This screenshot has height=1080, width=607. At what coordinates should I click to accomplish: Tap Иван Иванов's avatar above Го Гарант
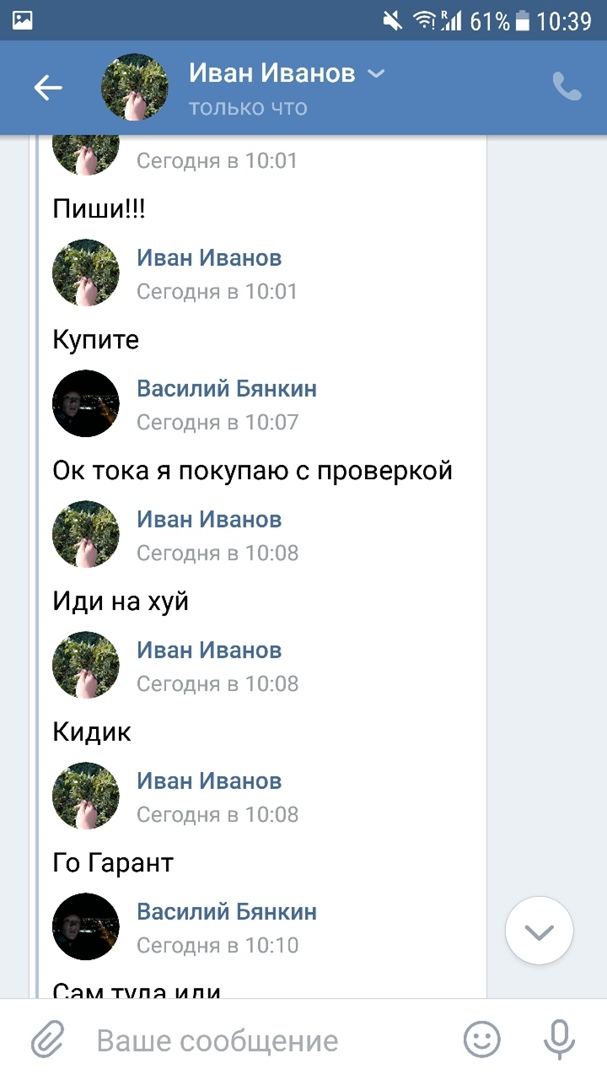click(x=86, y=796)
